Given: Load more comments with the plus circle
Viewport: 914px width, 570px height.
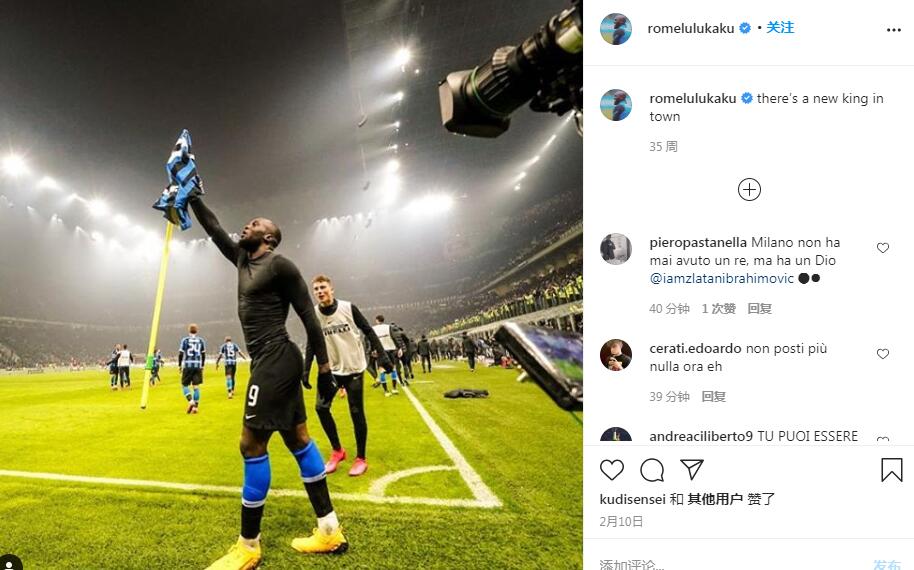Looking at the screenshot, I should point(749,189).
